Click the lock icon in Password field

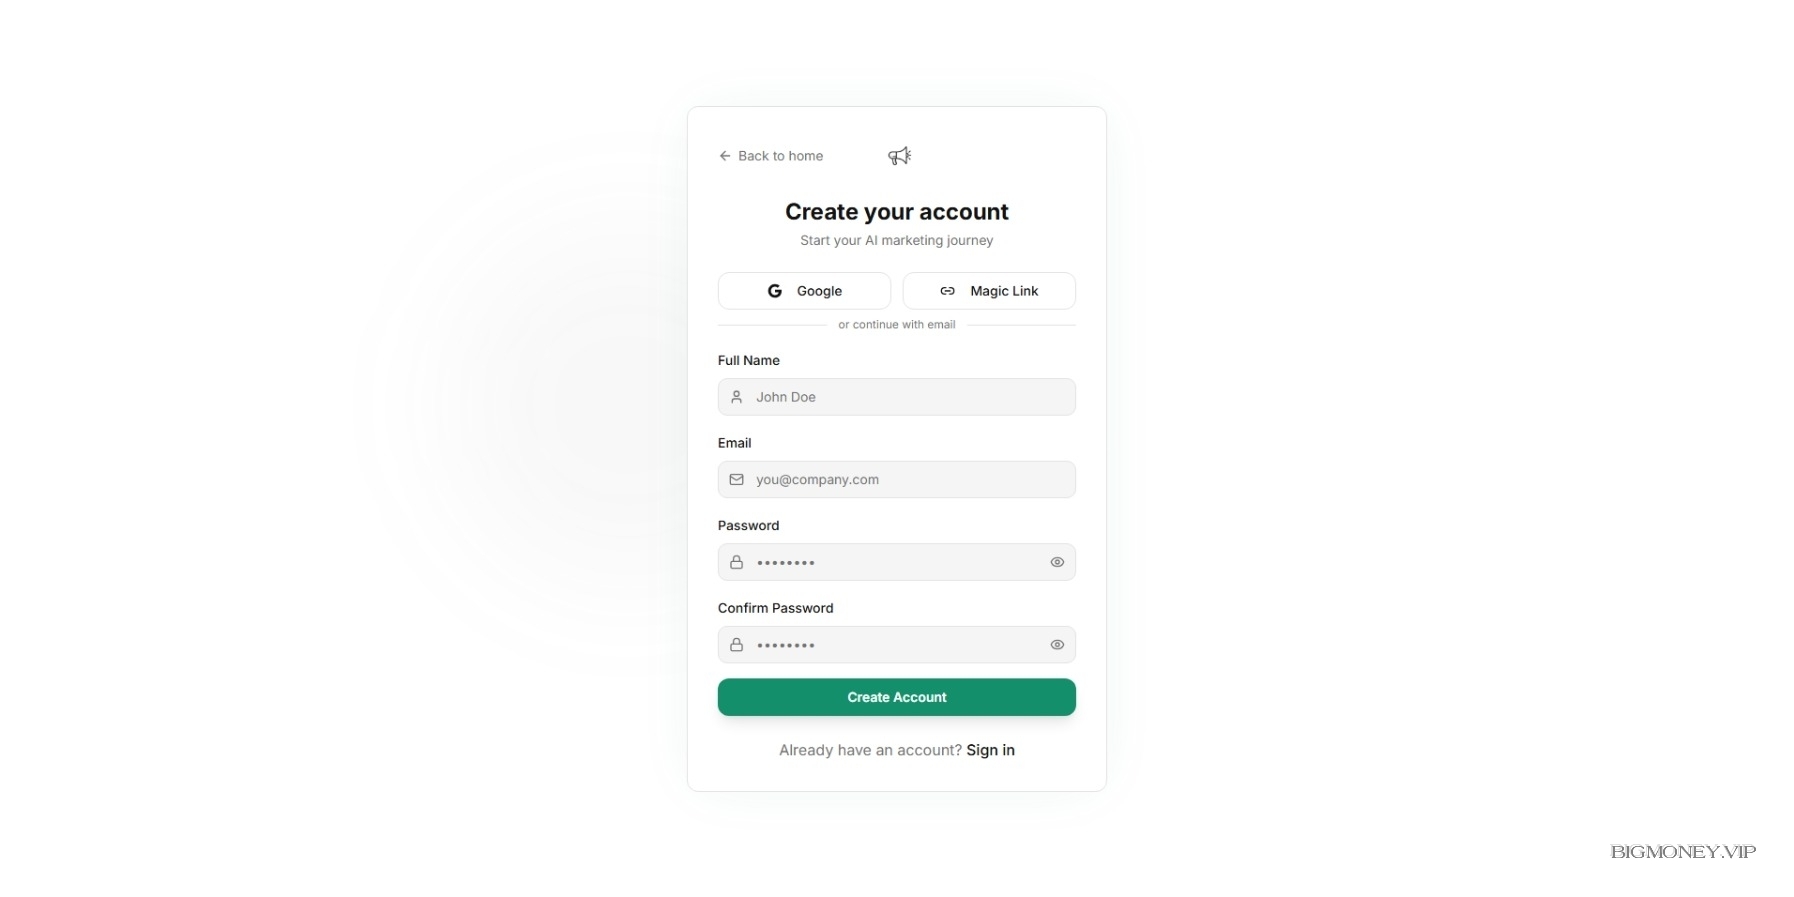[737, 562]
